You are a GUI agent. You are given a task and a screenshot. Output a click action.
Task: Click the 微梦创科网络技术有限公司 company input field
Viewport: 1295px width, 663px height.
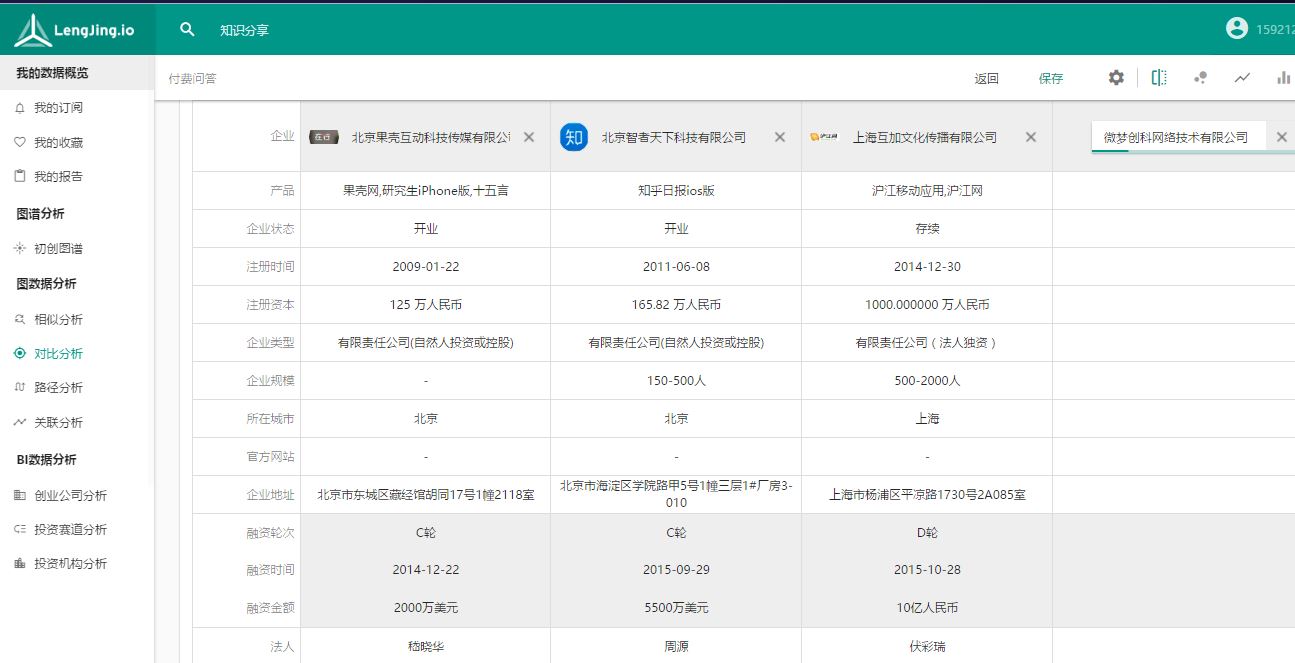[1176, 137]
